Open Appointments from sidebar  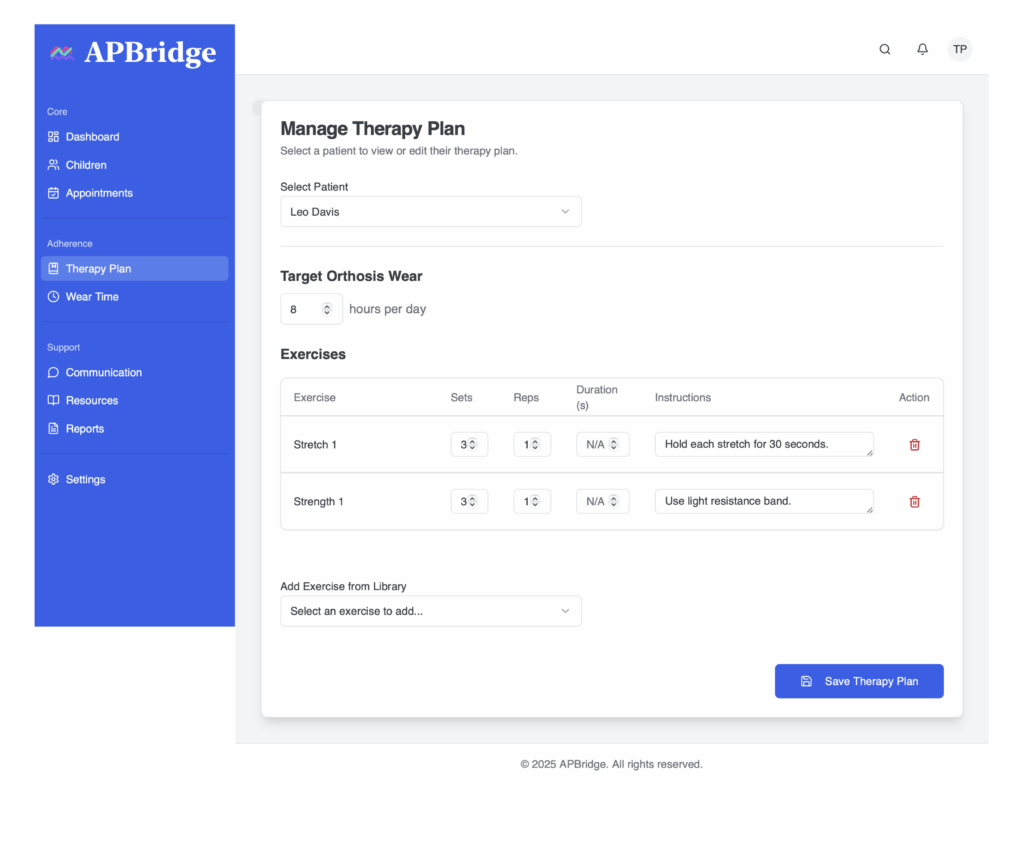(x=135, y=193)
